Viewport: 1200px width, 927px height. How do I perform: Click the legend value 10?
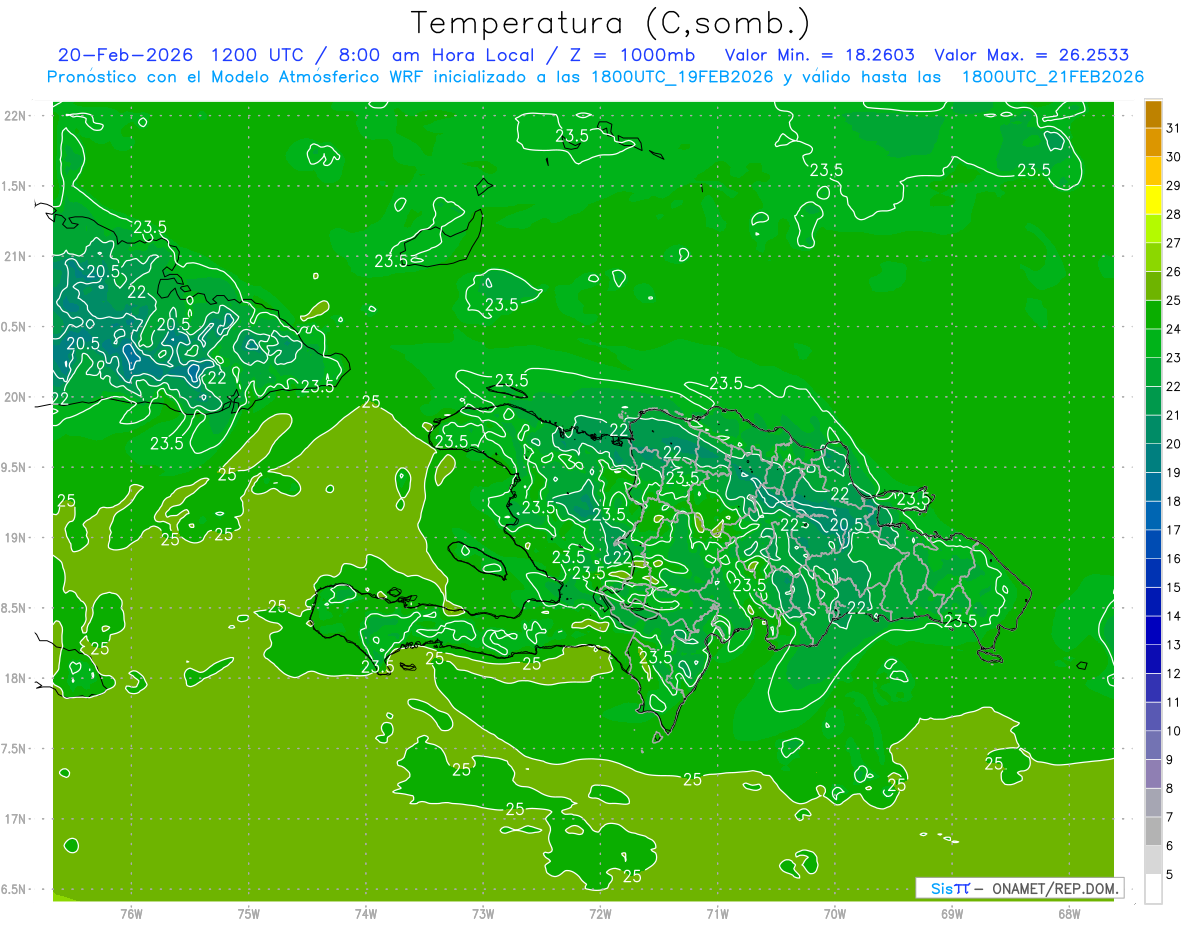1174,731
